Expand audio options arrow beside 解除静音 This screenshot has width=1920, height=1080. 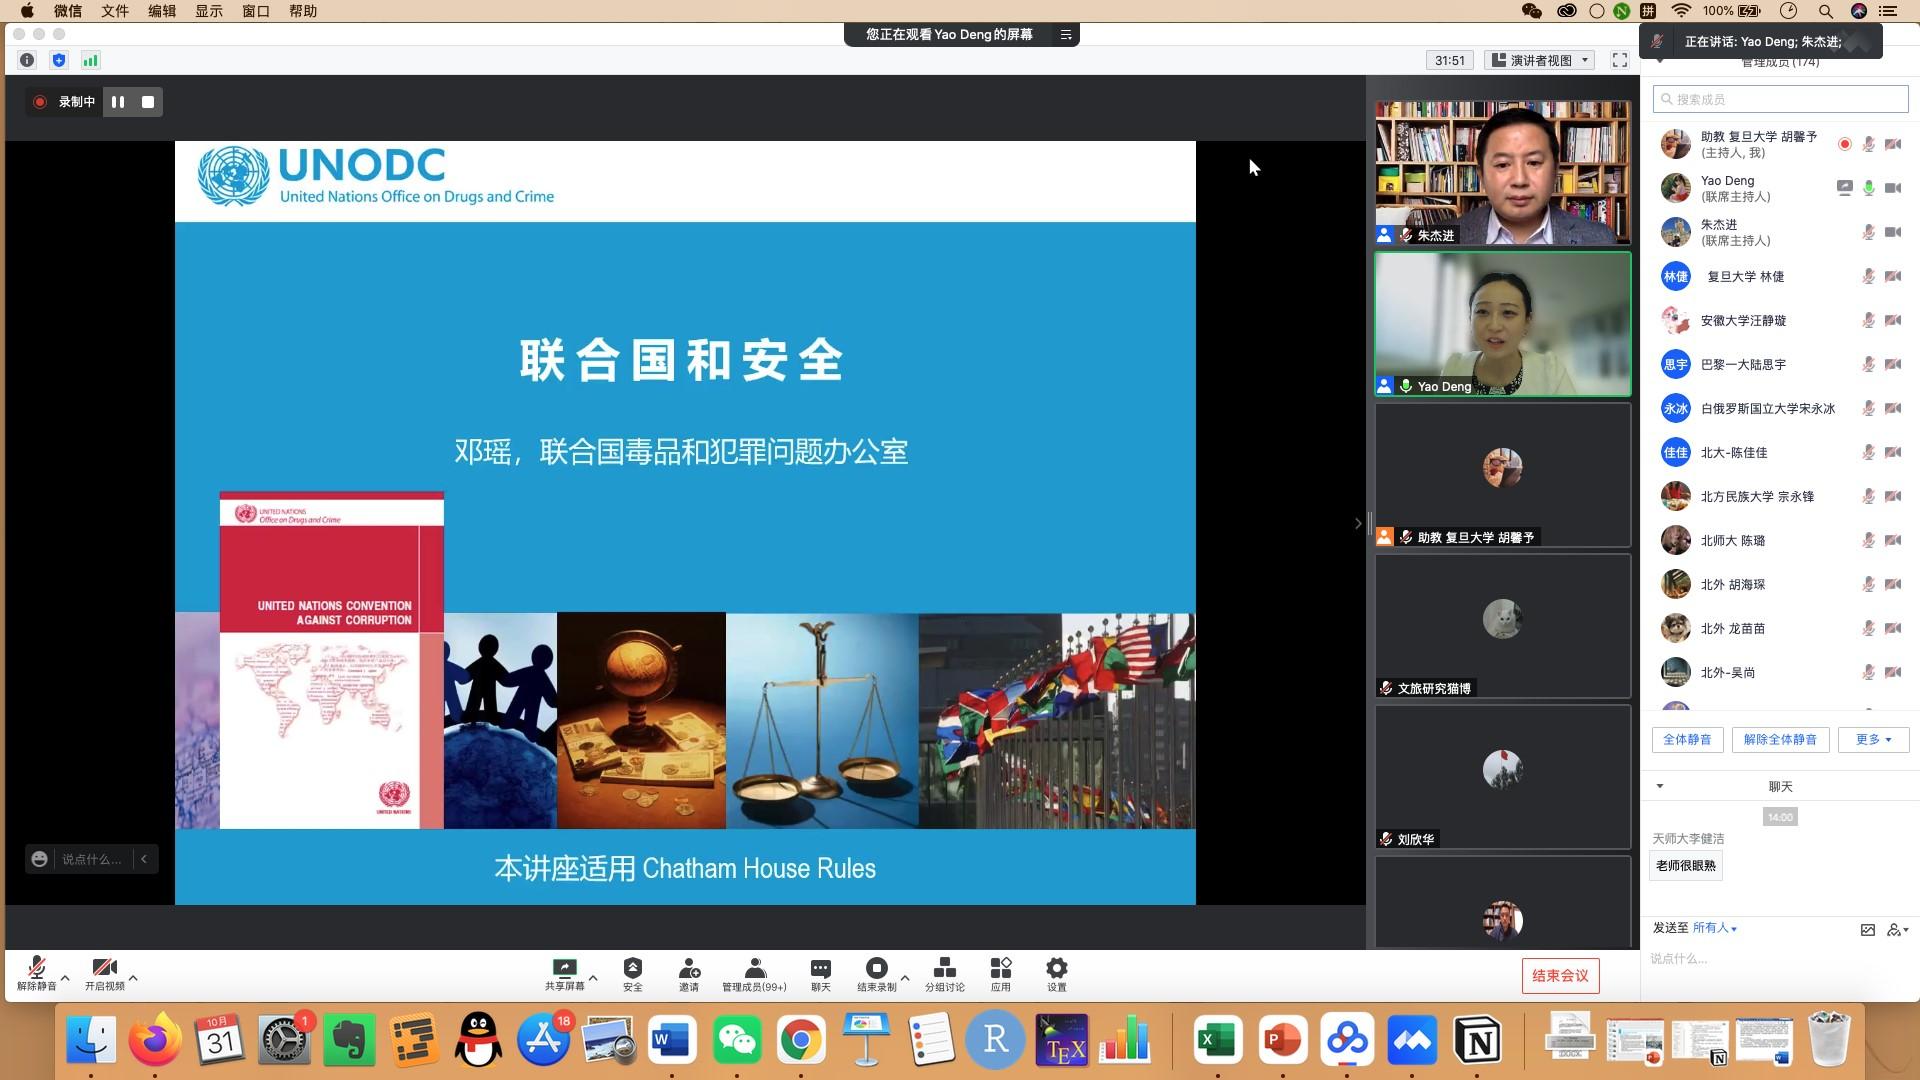[65, 977]
